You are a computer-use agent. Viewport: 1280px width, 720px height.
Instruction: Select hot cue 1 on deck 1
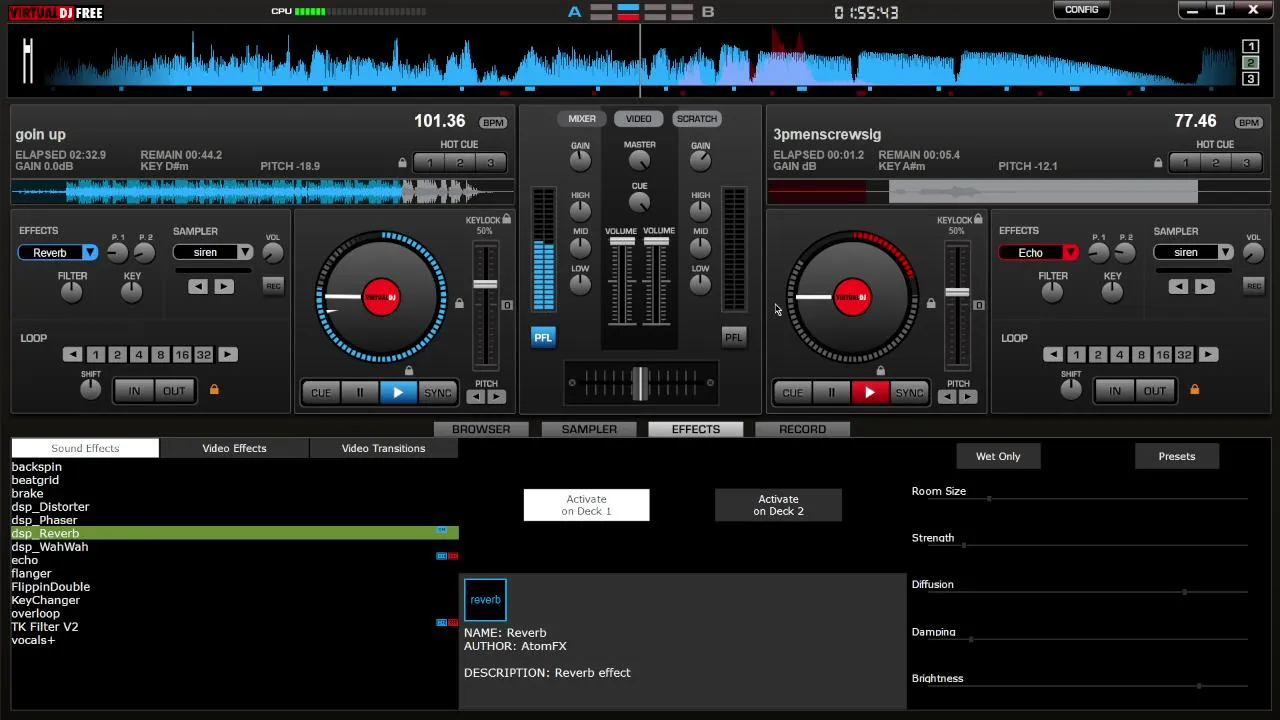pos(430,163)
